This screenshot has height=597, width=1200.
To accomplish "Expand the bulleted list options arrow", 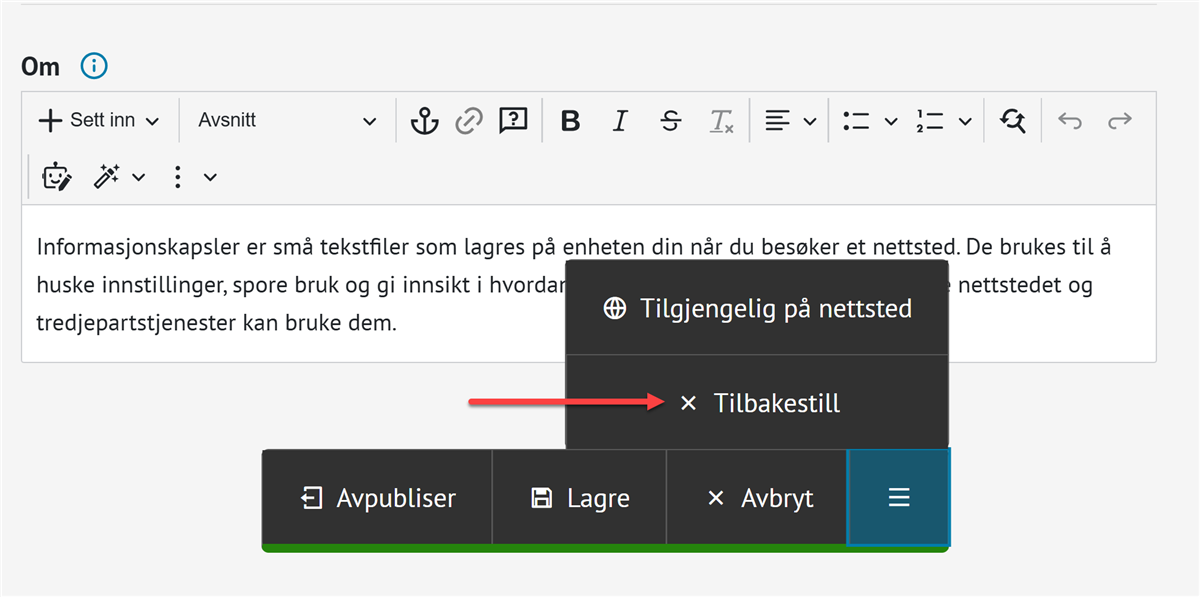I will pyautogui.click(x=891, y=122).
